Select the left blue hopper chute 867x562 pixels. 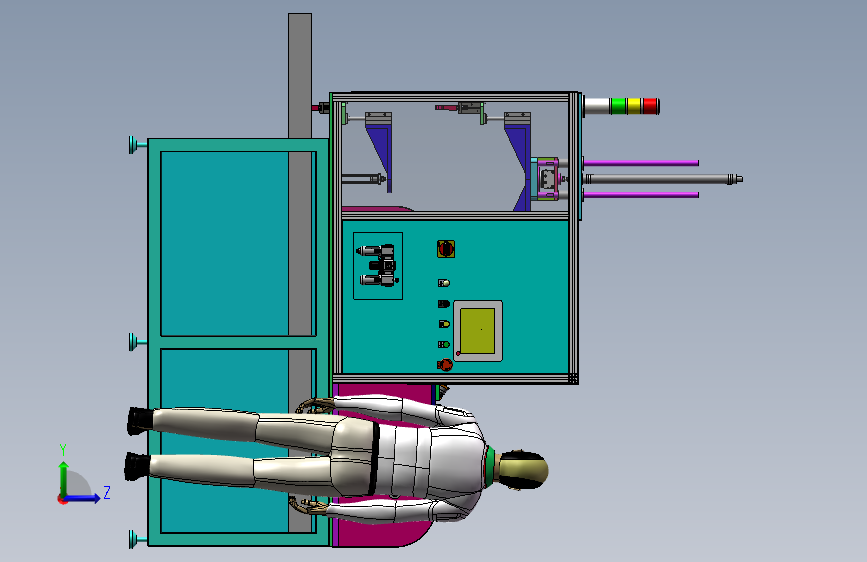382,155
